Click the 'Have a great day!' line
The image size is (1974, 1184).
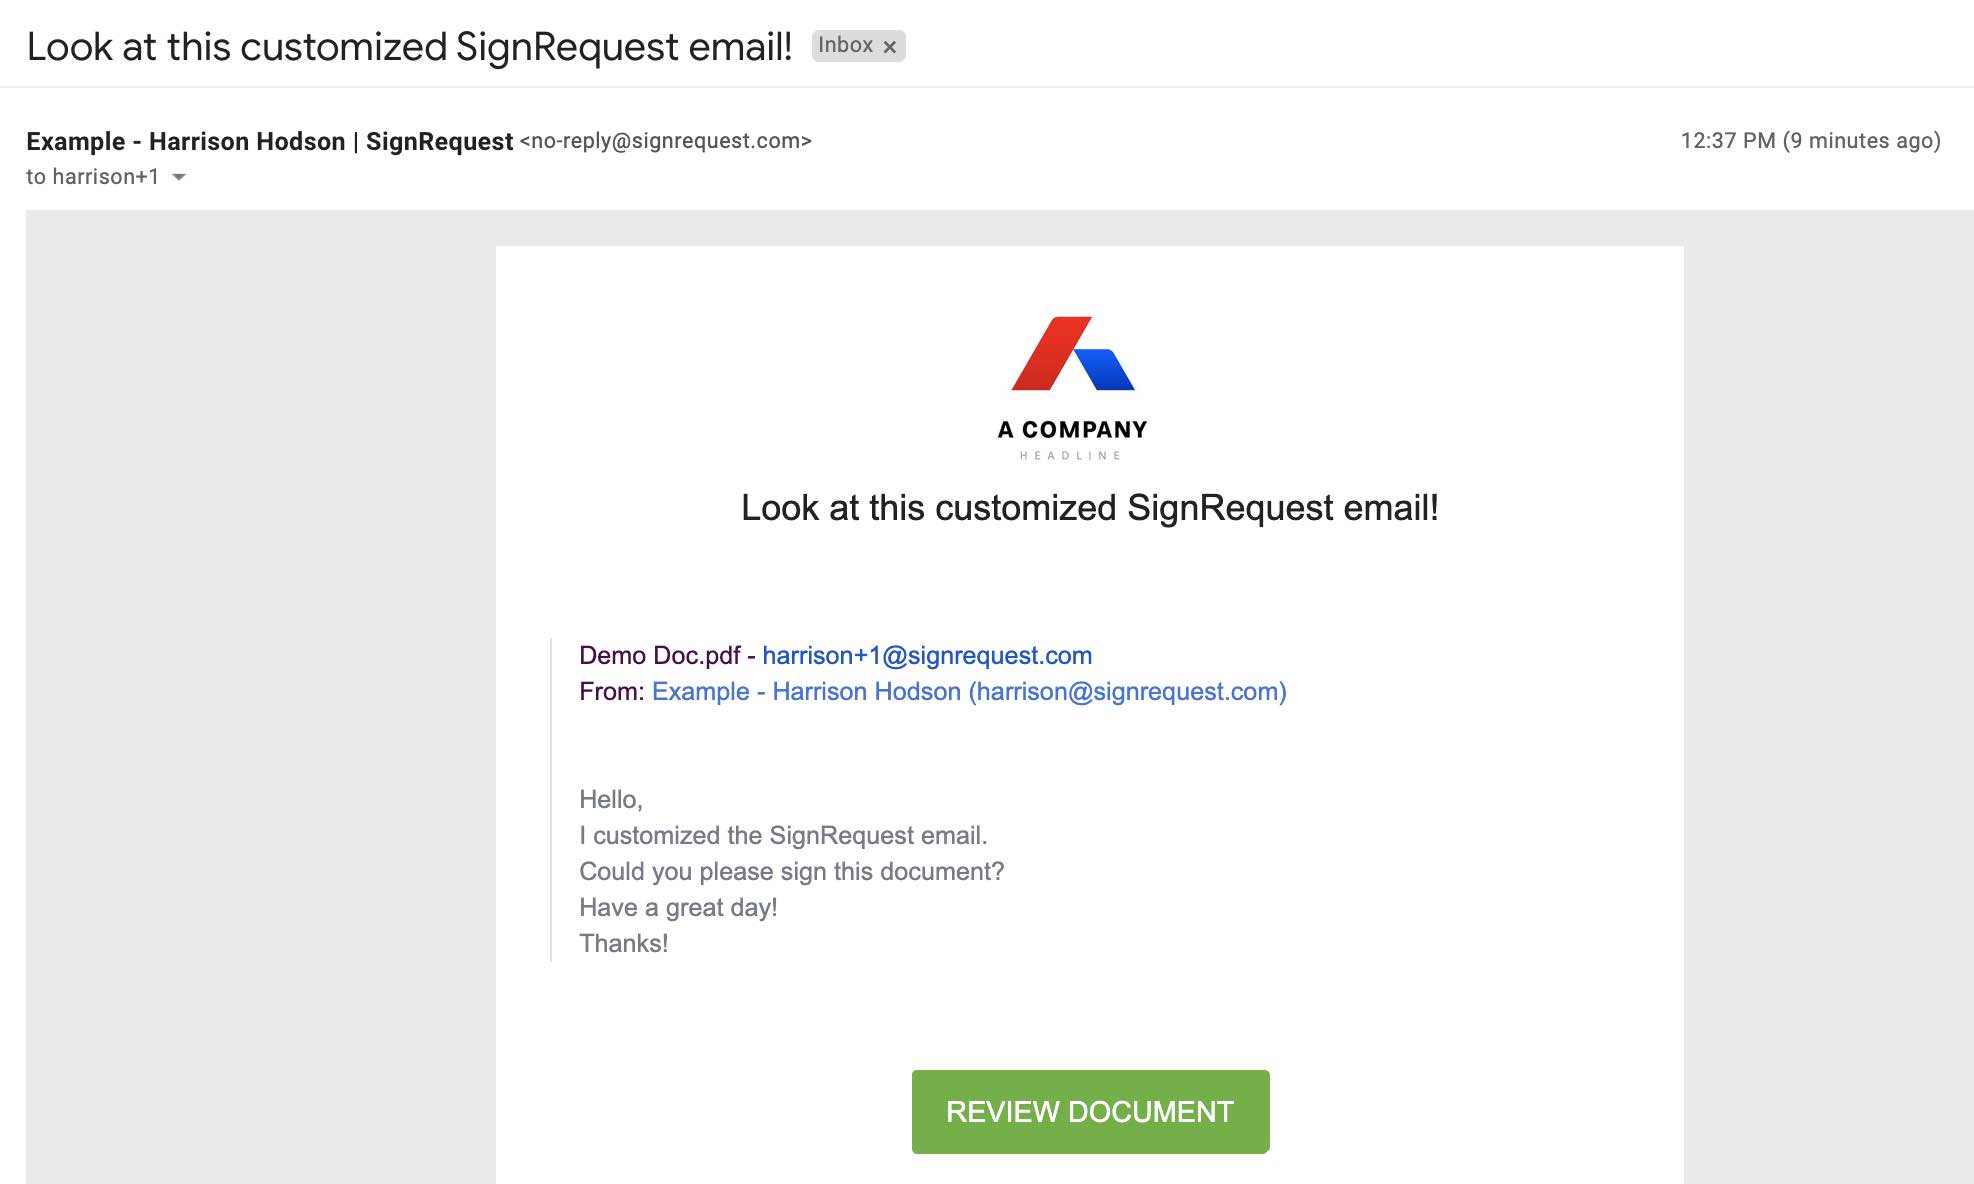(x=678, y=908)
